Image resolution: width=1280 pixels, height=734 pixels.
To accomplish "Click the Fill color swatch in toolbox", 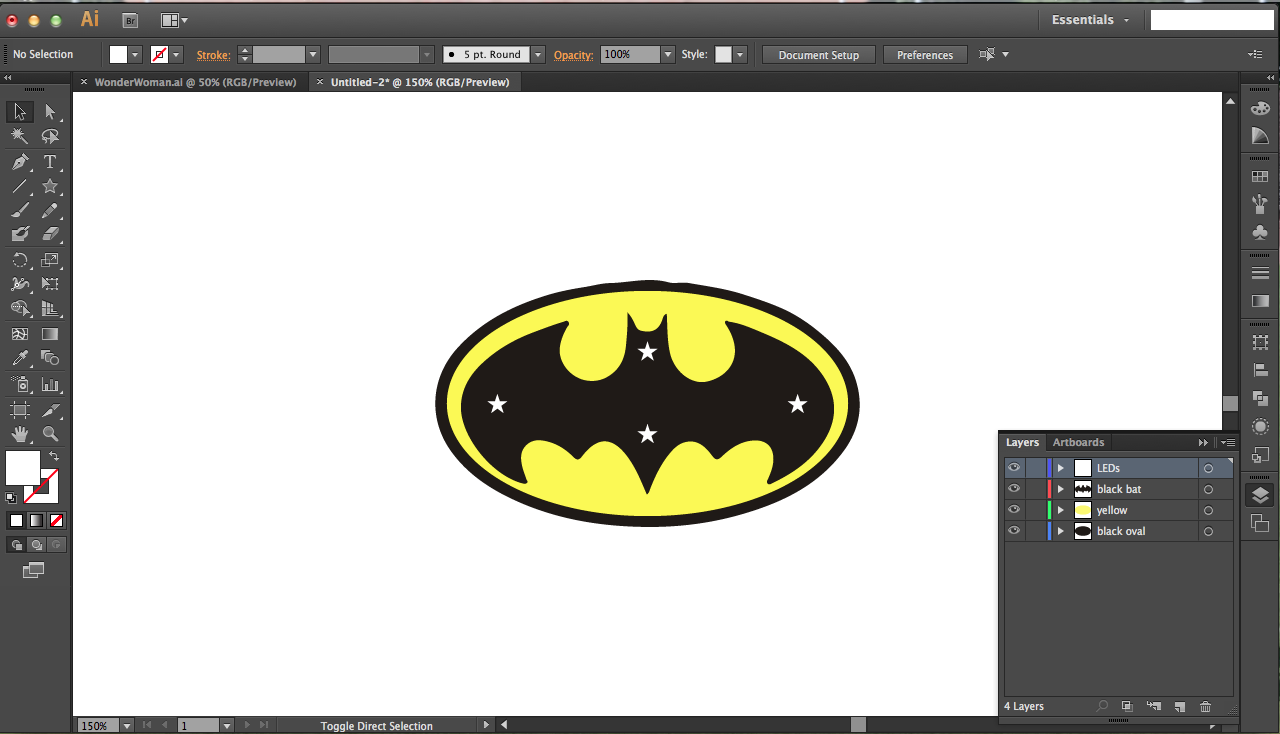I will pos(22,467).
